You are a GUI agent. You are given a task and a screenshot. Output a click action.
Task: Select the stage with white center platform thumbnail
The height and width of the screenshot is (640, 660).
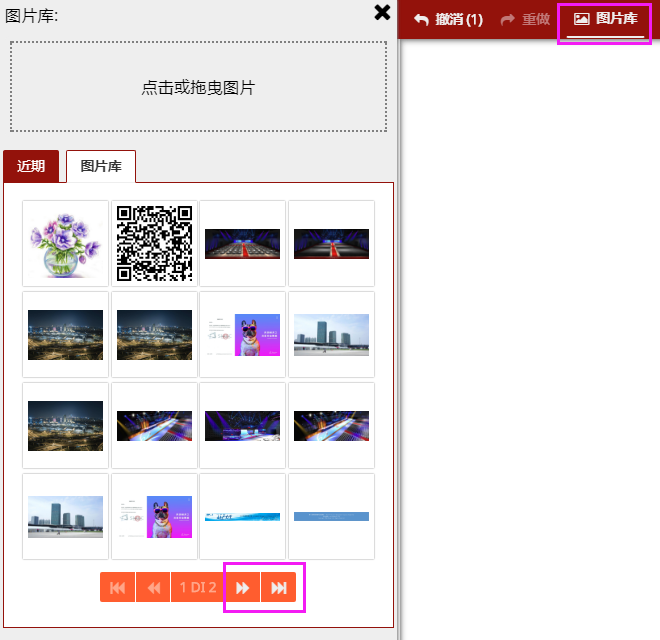coord(242,425)
